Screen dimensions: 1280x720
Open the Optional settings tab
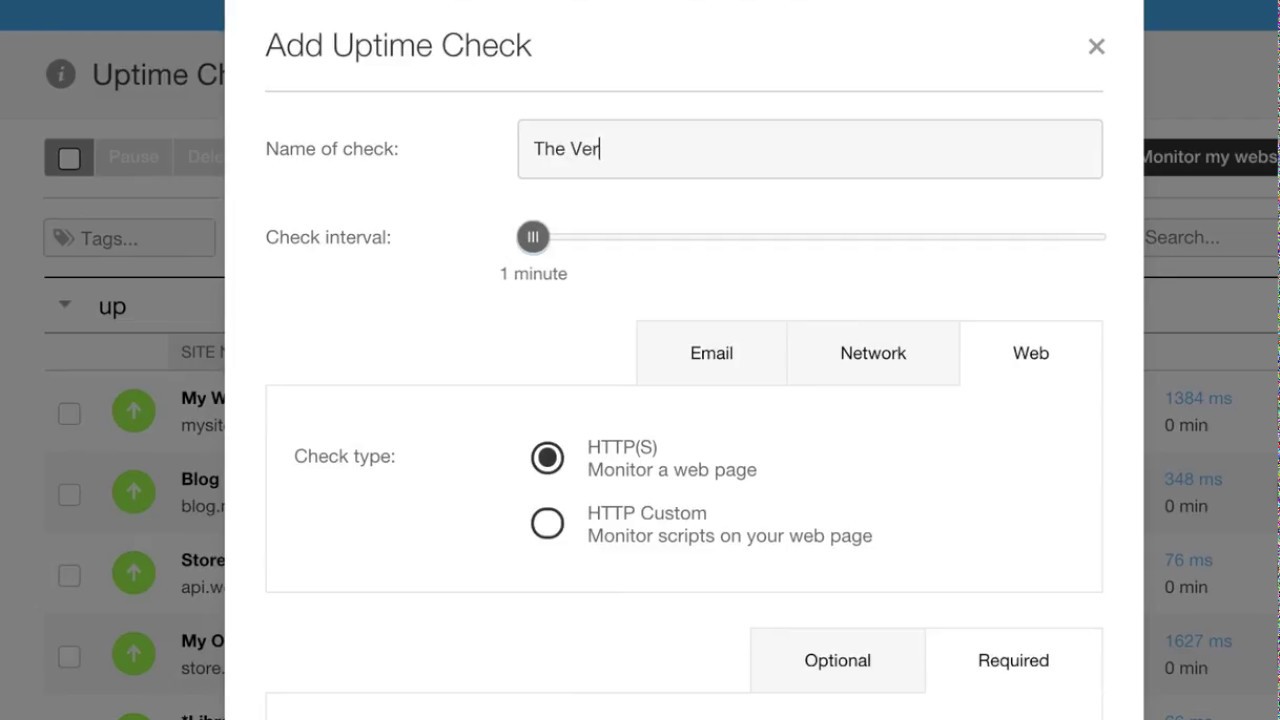(838, 660)
